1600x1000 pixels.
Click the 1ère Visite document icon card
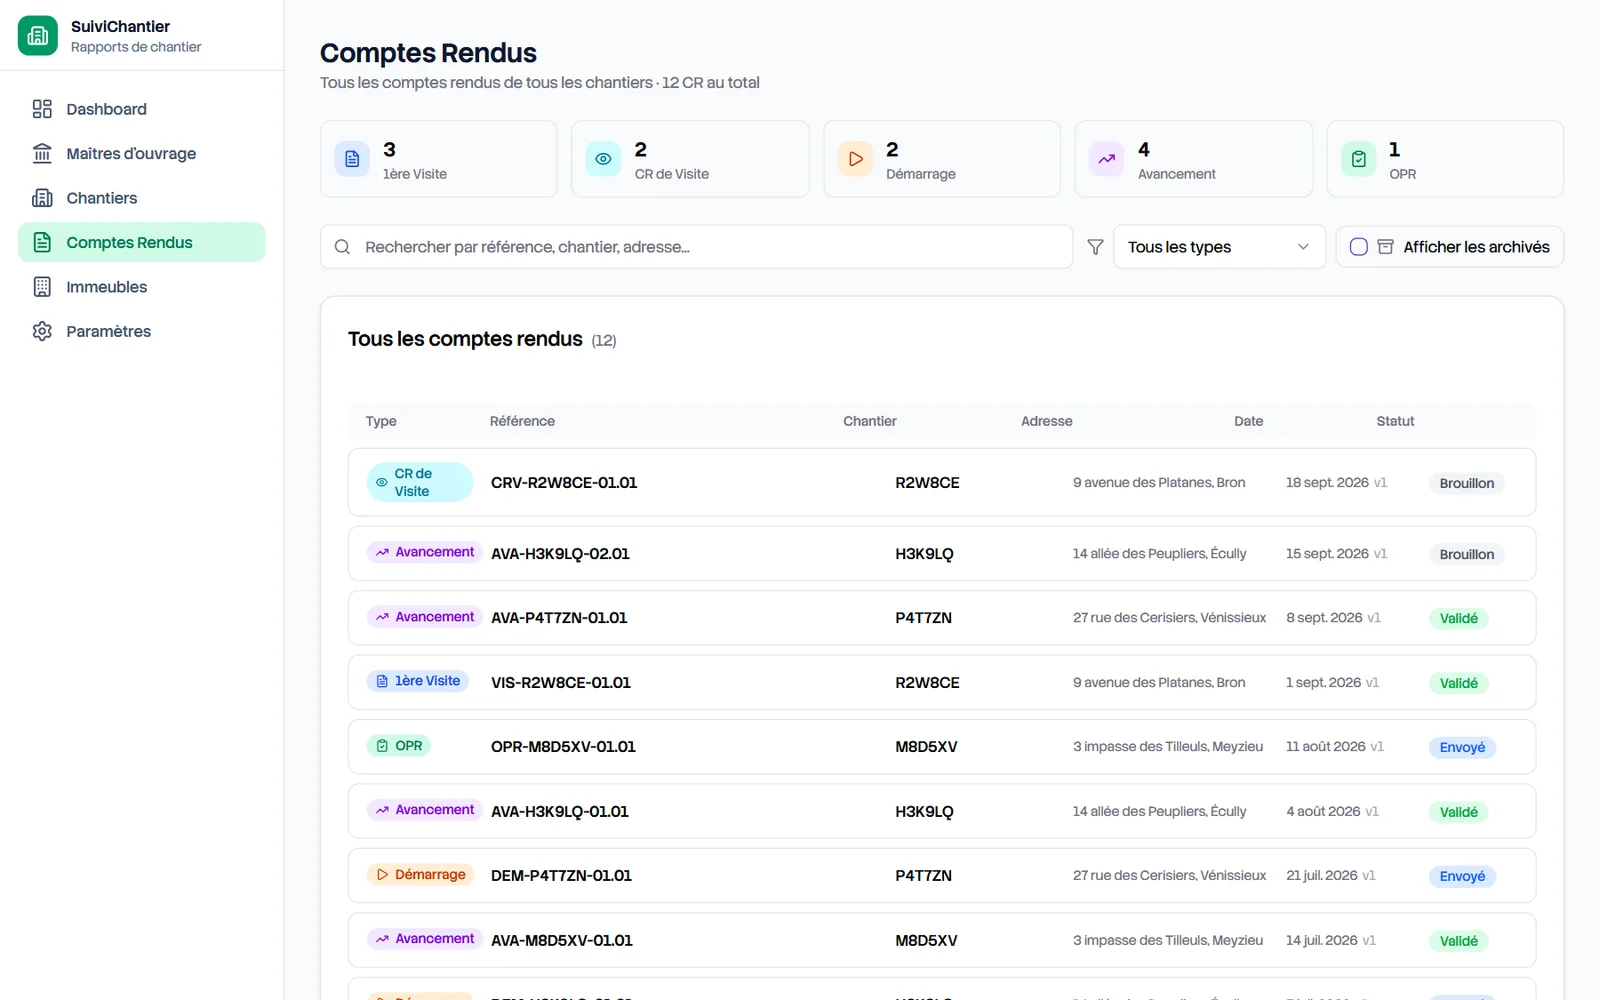tap(352, 159)
